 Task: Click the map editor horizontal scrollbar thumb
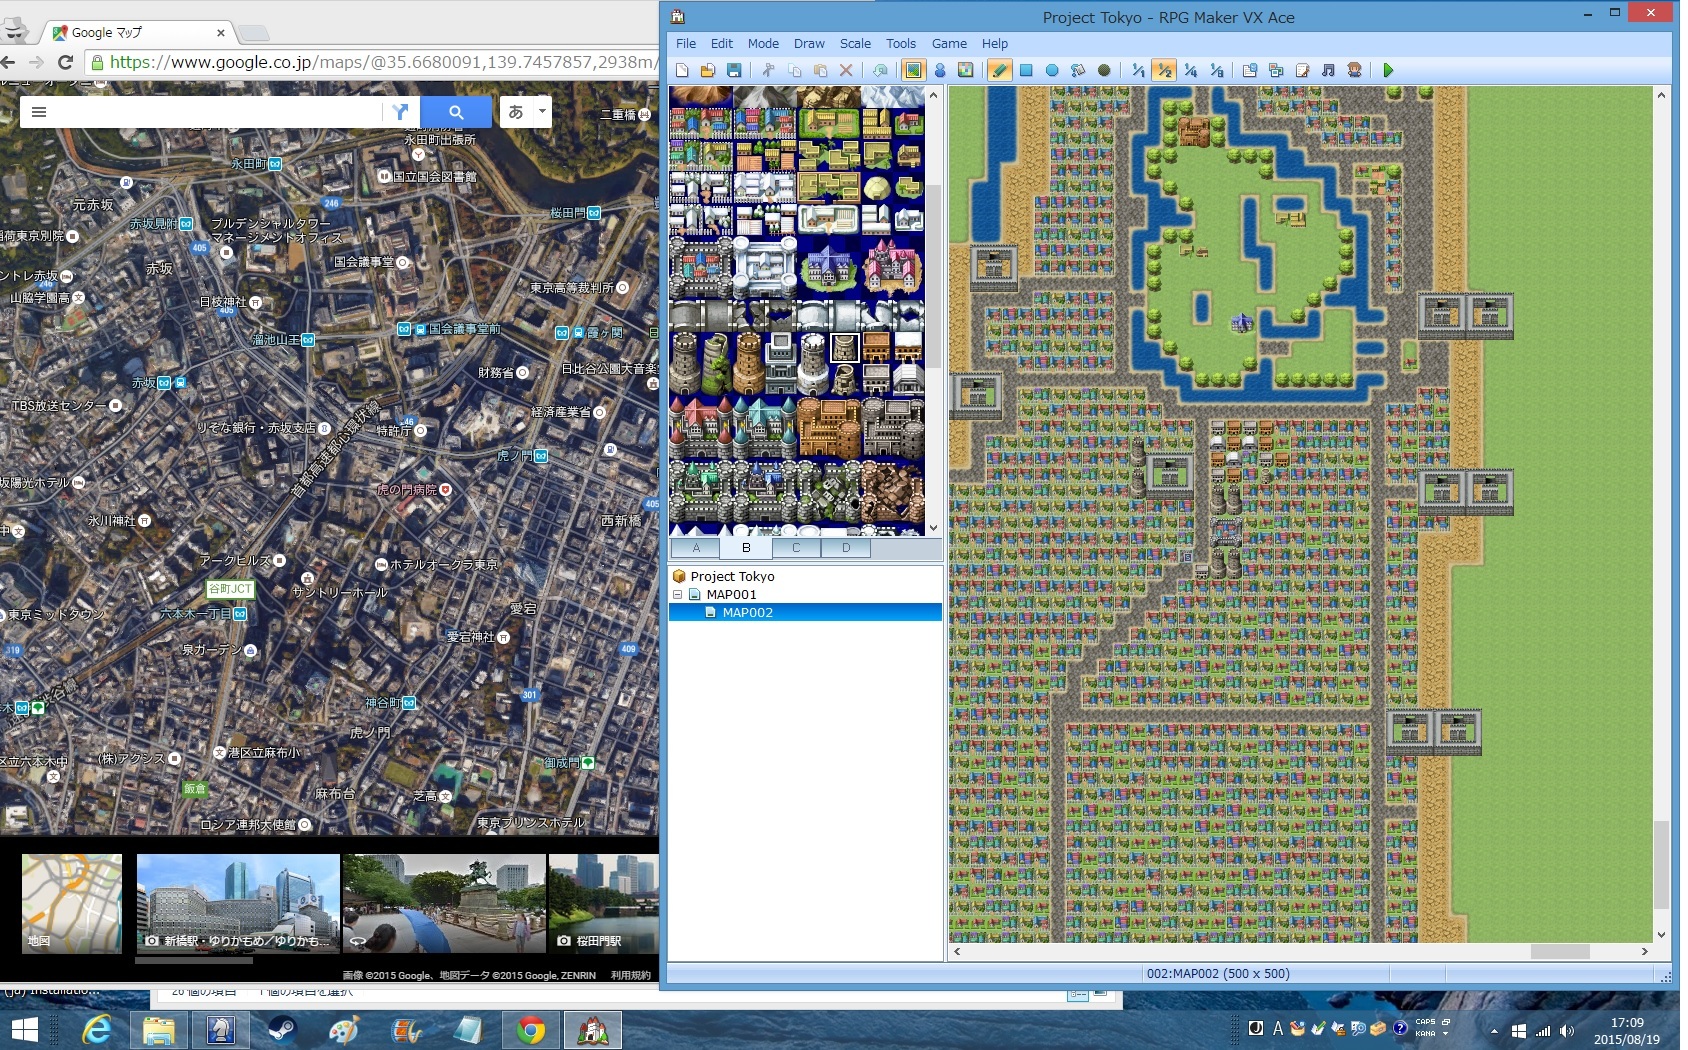click(x=1560, y=952)
